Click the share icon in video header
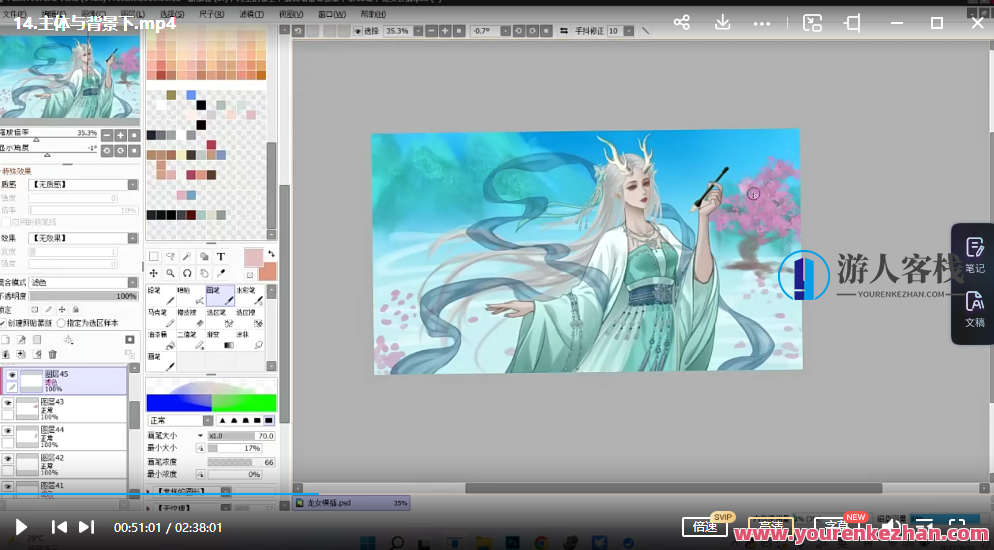Image resolution: width=994 pixels, height=550 pixels. coord(682,22)
